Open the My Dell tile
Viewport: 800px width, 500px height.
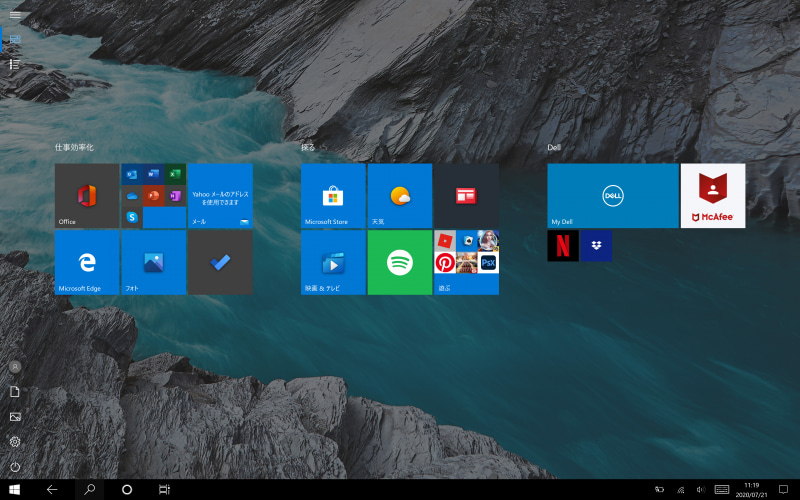(x=613, y=195)
